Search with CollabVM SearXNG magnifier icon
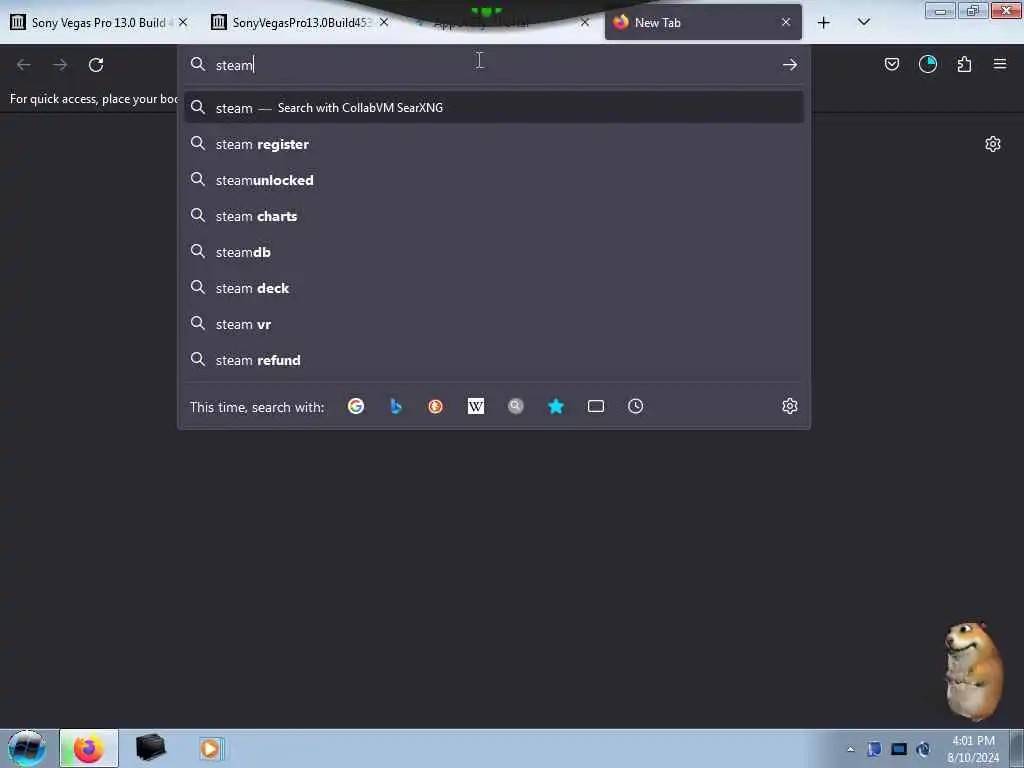 click(516, 406)
